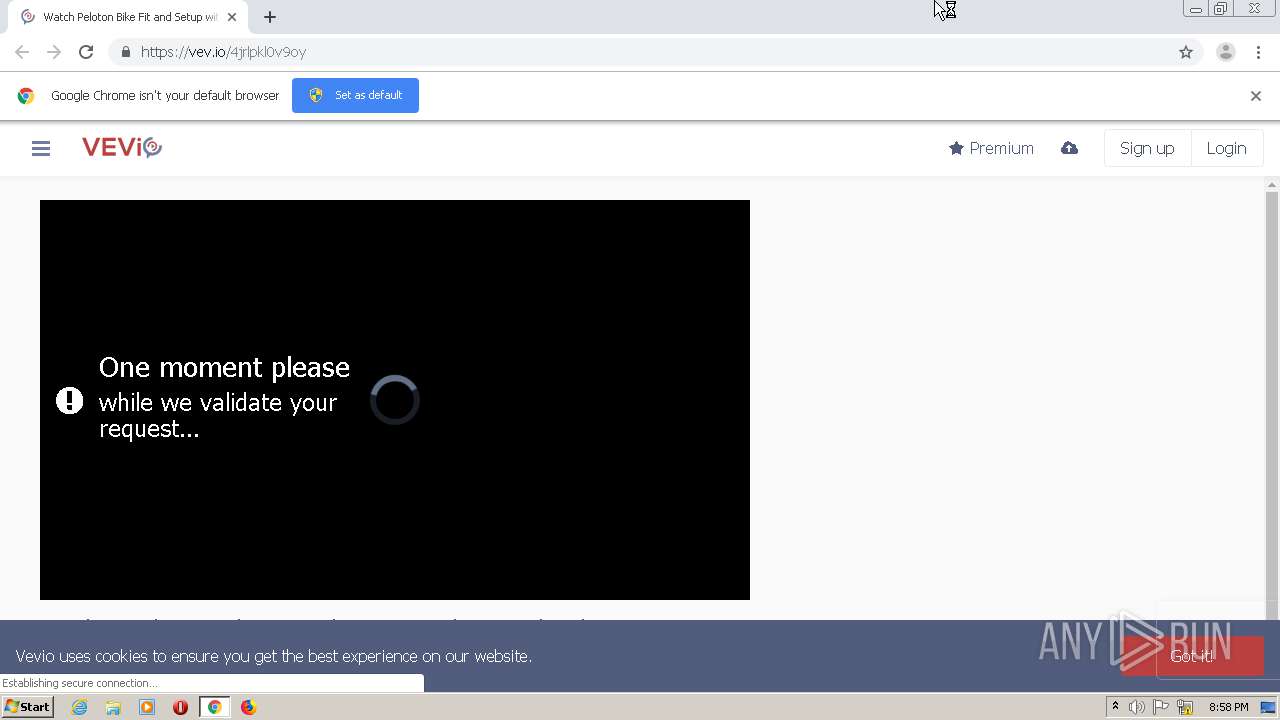Click the exclamation warning icon in player
Viewport: 1280px width, 720px height.
tap(69, 401)
